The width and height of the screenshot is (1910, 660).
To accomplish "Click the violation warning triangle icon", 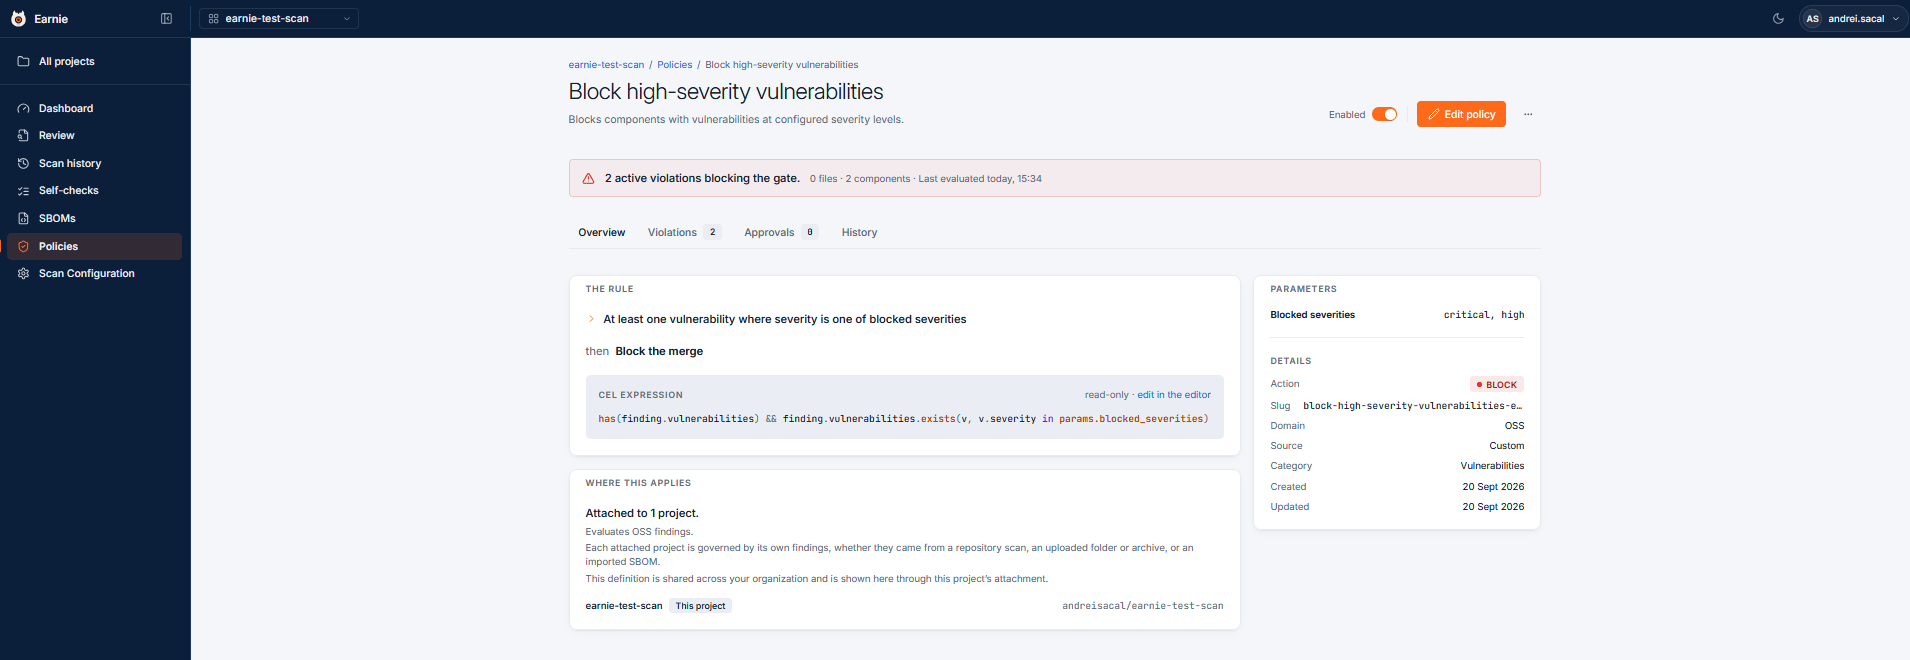I will [588, 178].
